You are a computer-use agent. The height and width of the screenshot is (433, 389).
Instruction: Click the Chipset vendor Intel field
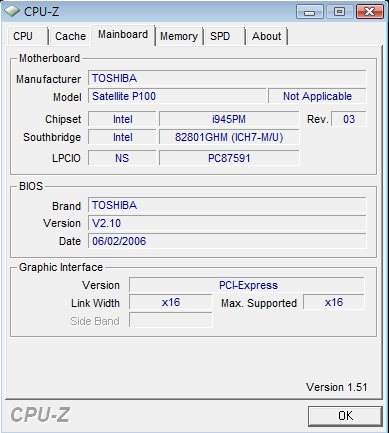coord(122,119)
